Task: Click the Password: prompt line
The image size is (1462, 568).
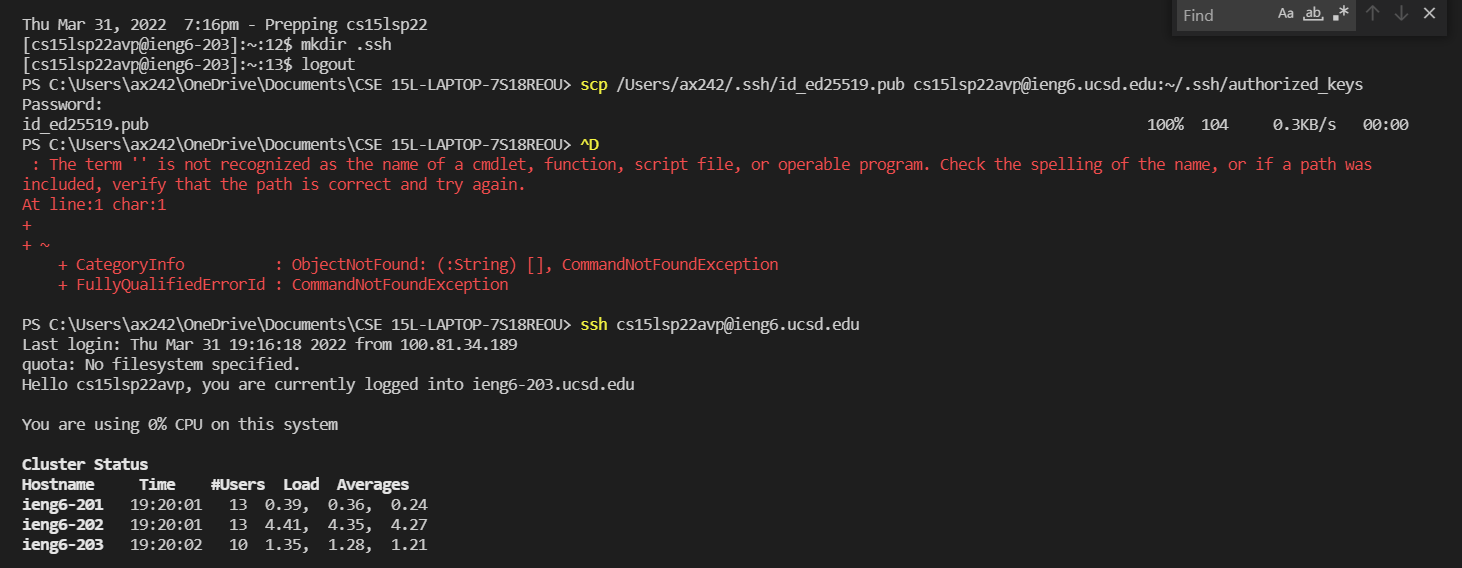Action: 61,105
